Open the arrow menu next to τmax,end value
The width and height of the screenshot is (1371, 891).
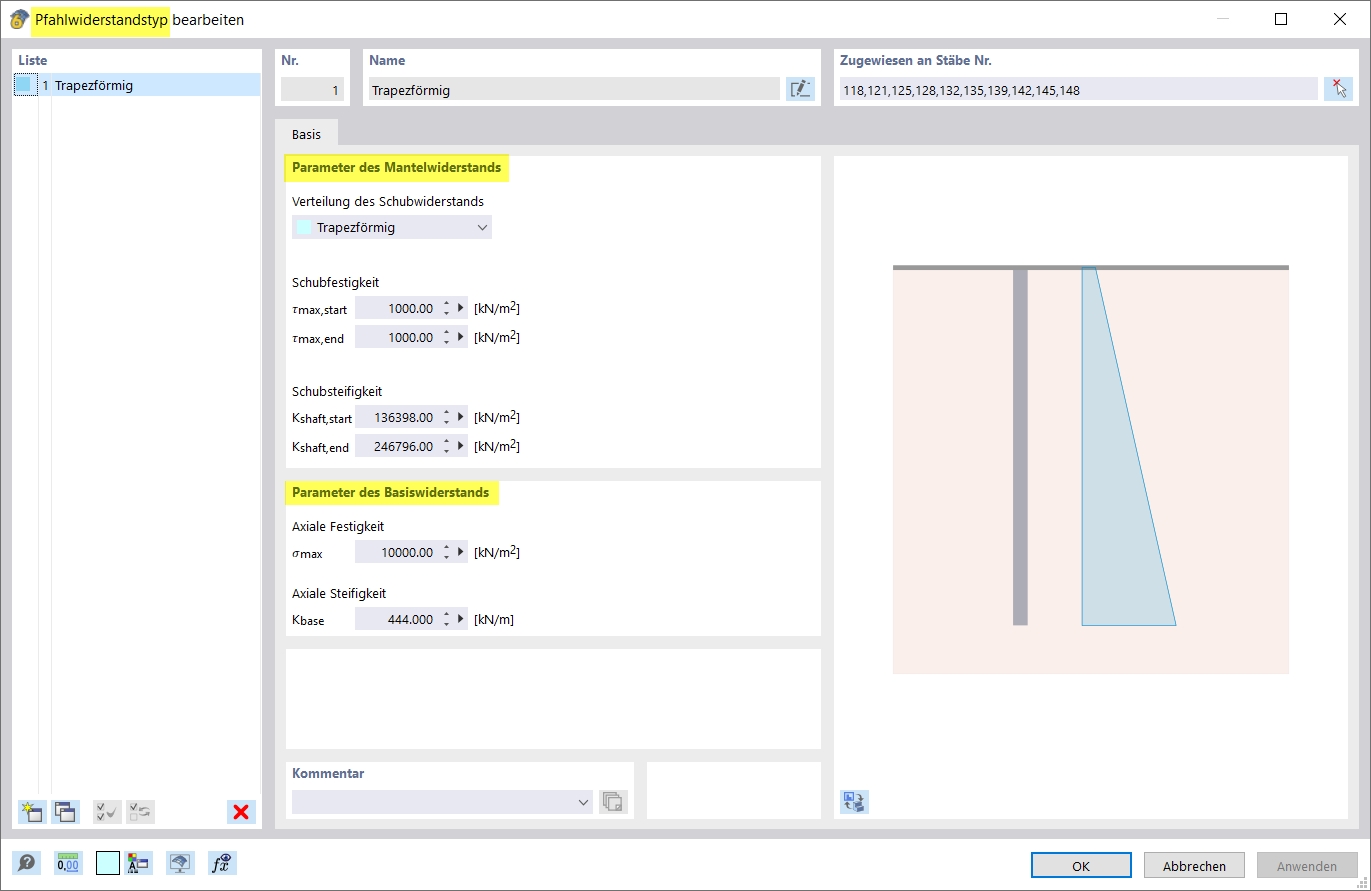click(460, 337)
